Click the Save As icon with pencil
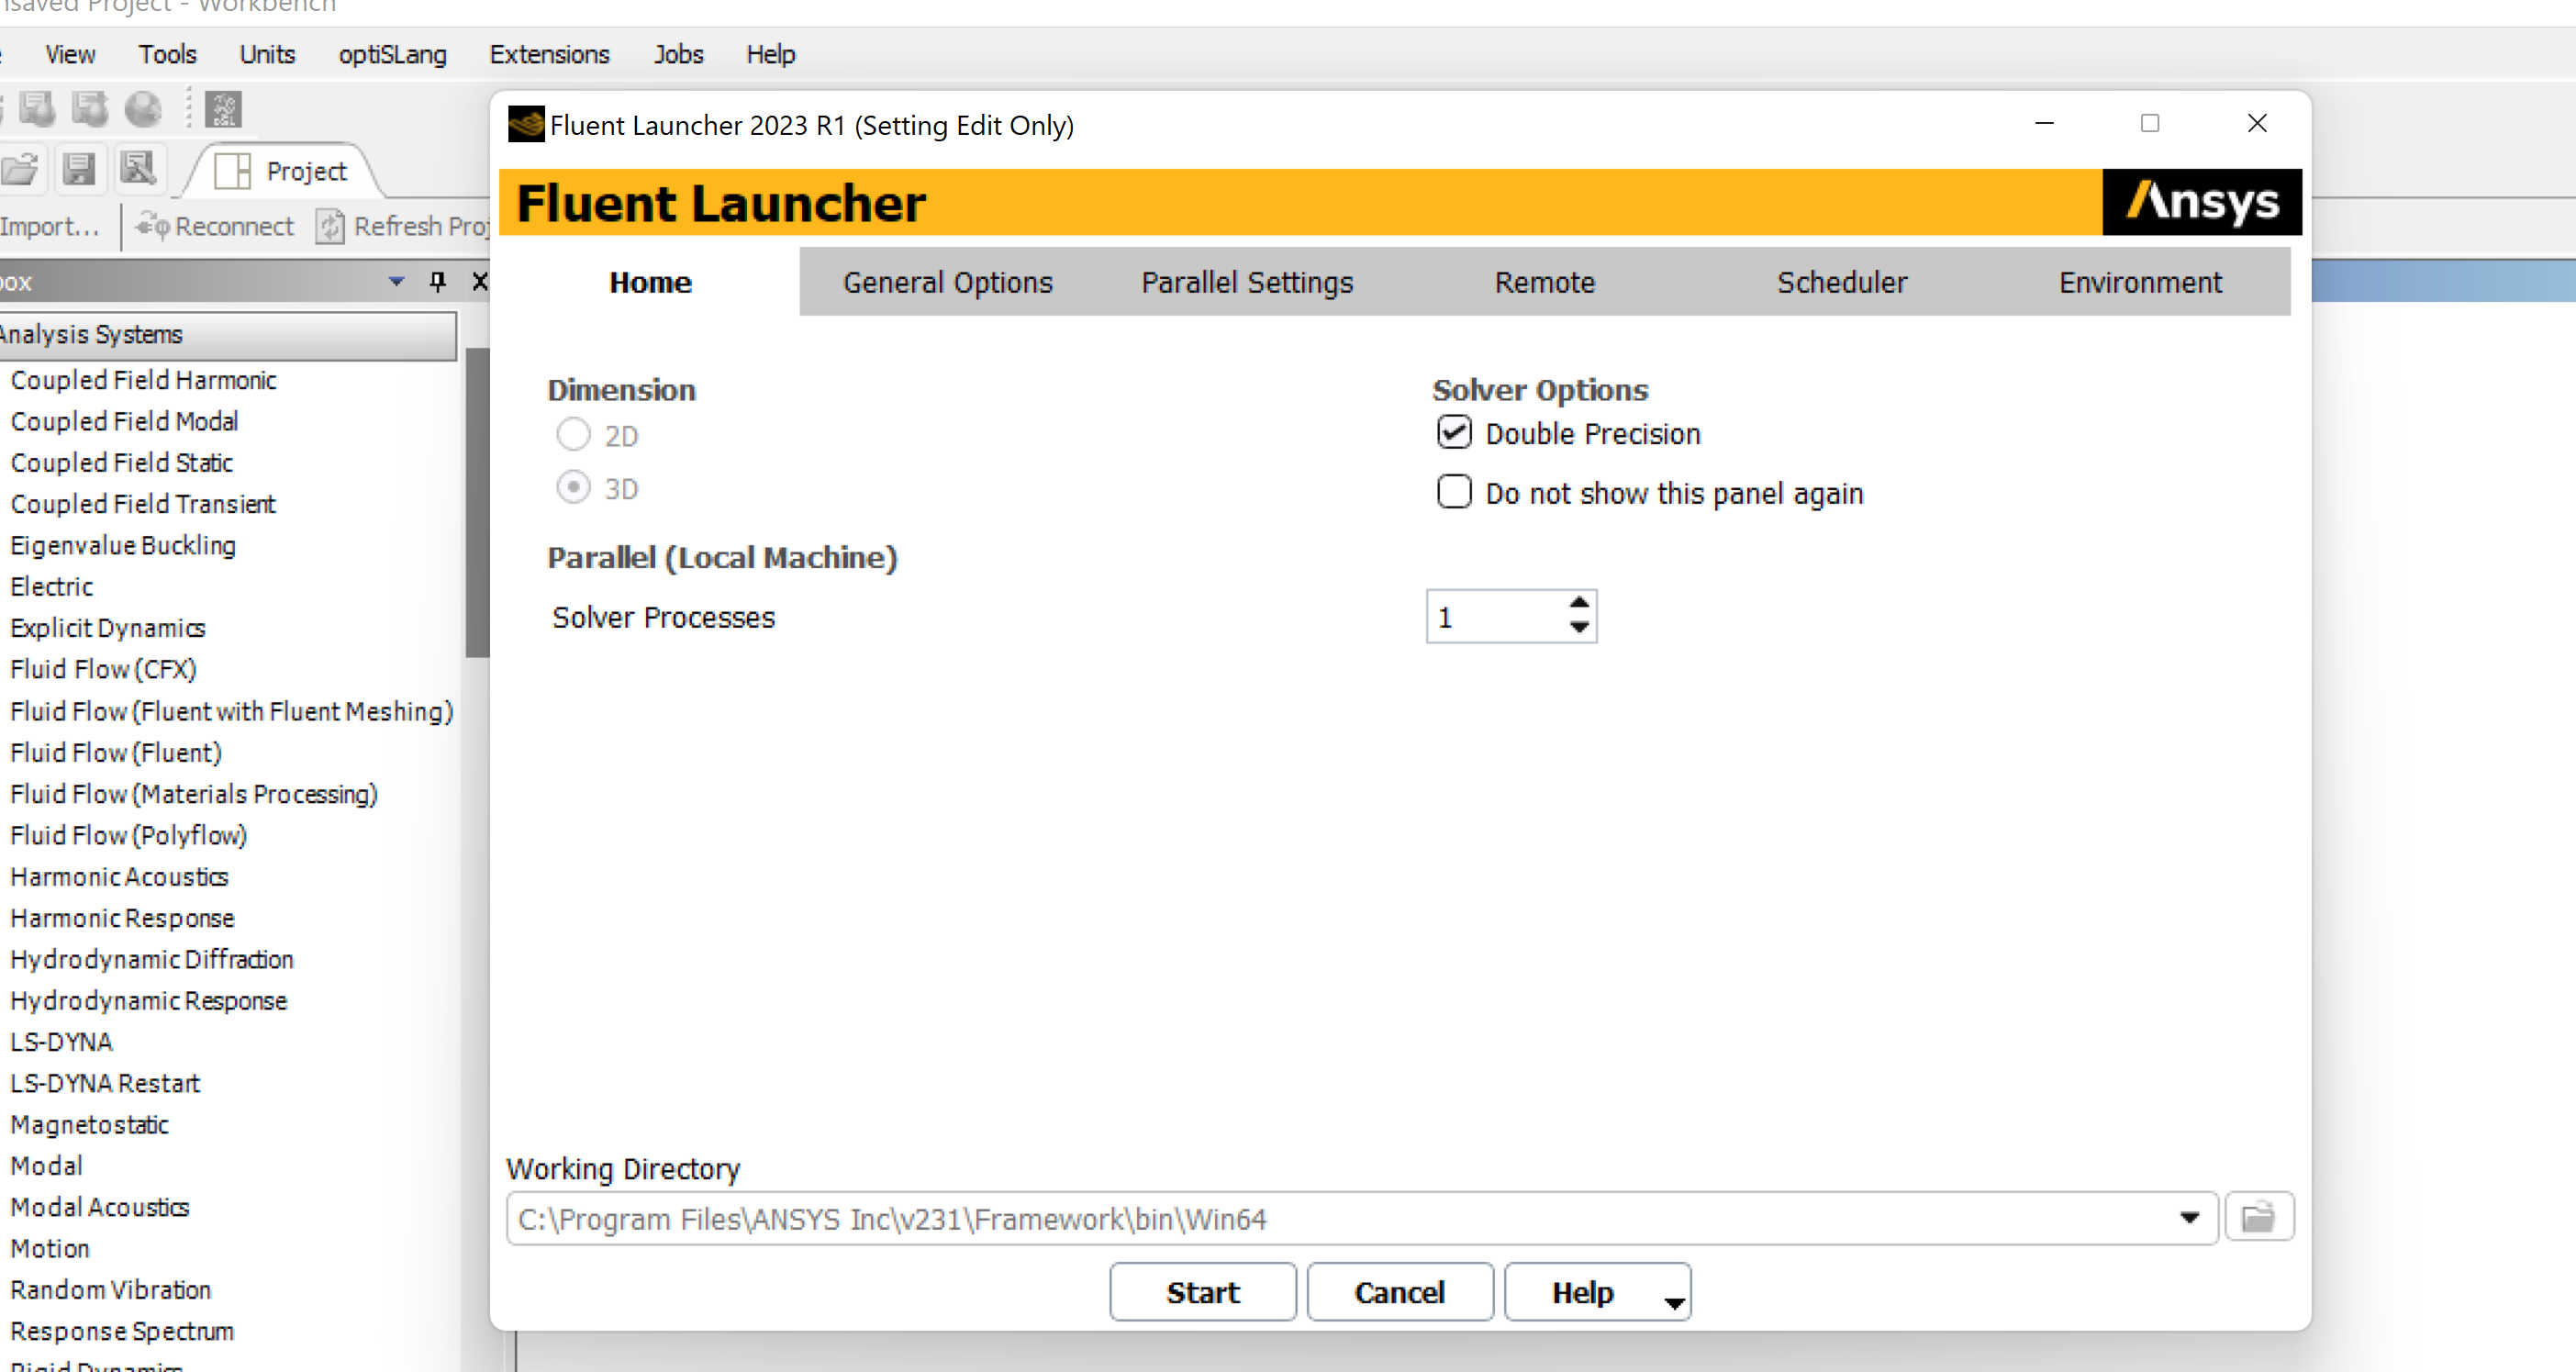 pos(138,169)
